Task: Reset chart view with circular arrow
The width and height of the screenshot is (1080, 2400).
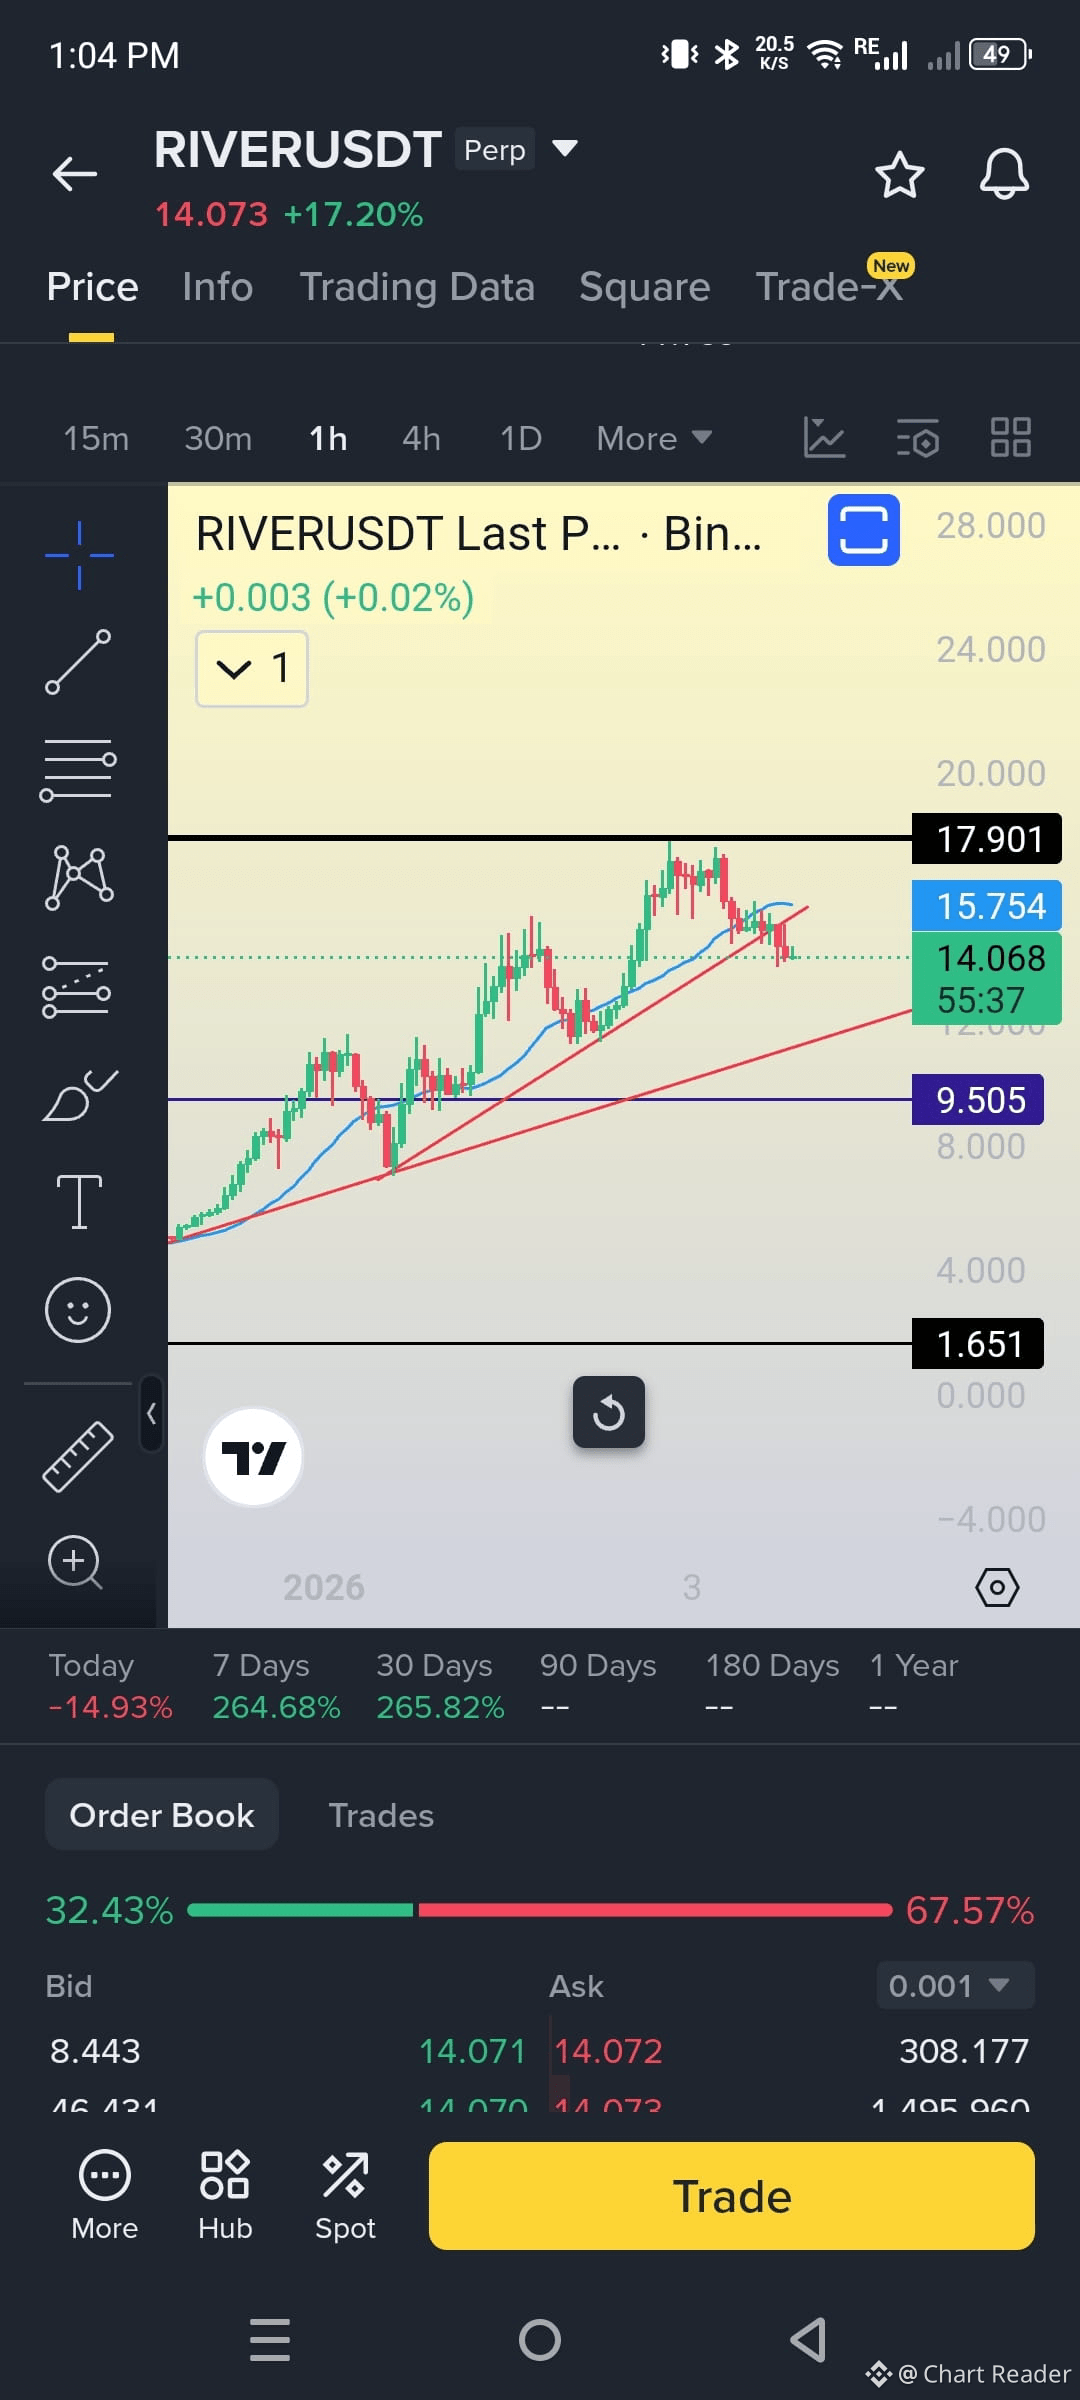Action: [609, 1412]
